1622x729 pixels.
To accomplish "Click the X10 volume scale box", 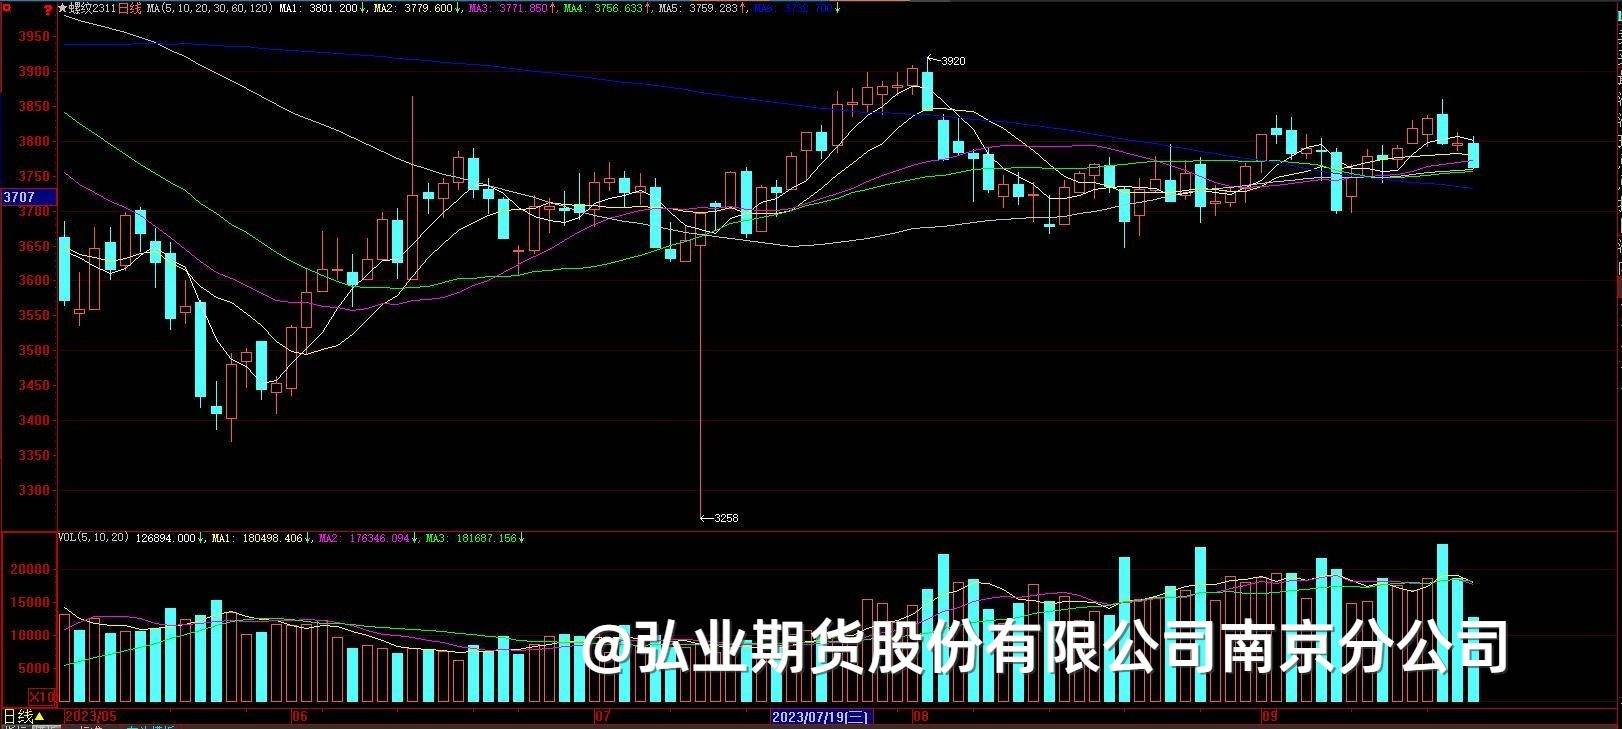I will point(41,696).
